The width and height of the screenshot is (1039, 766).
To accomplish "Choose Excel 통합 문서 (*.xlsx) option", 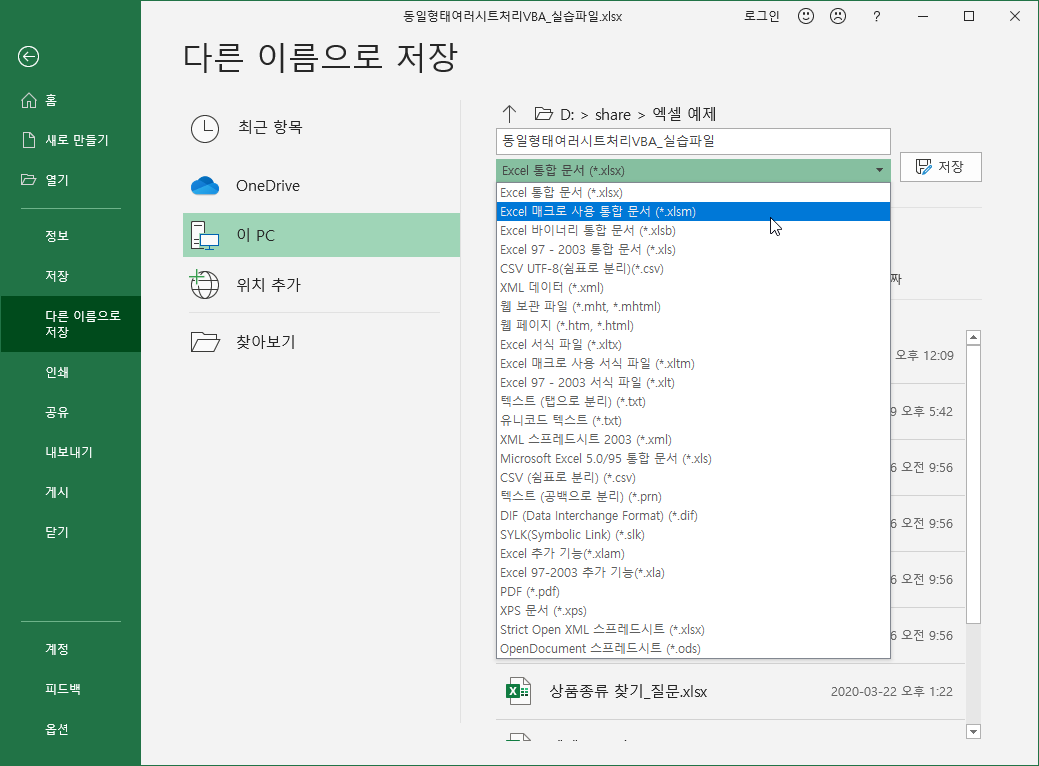I will click(693, 193).
